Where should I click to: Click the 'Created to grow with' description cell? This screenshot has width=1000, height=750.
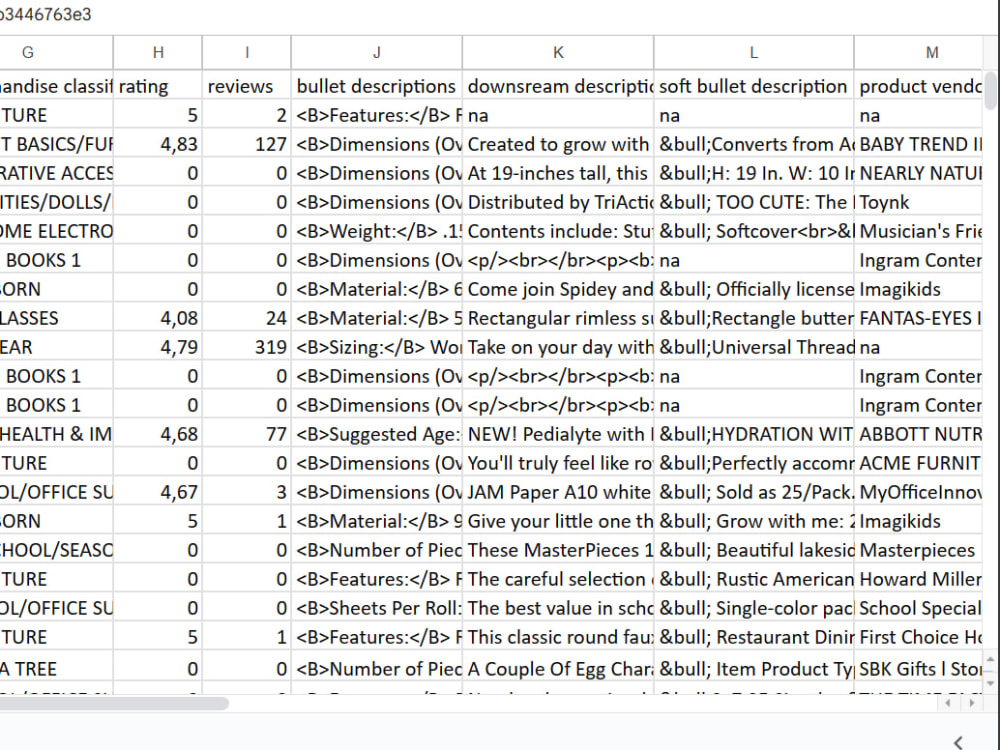558,144
